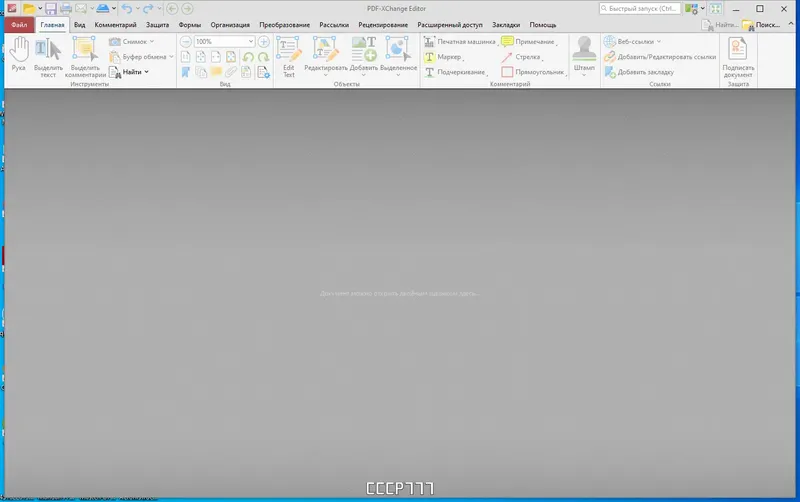Switch to the Вид tab
This screenshot has height=502, width=800.
pos(80,24)
